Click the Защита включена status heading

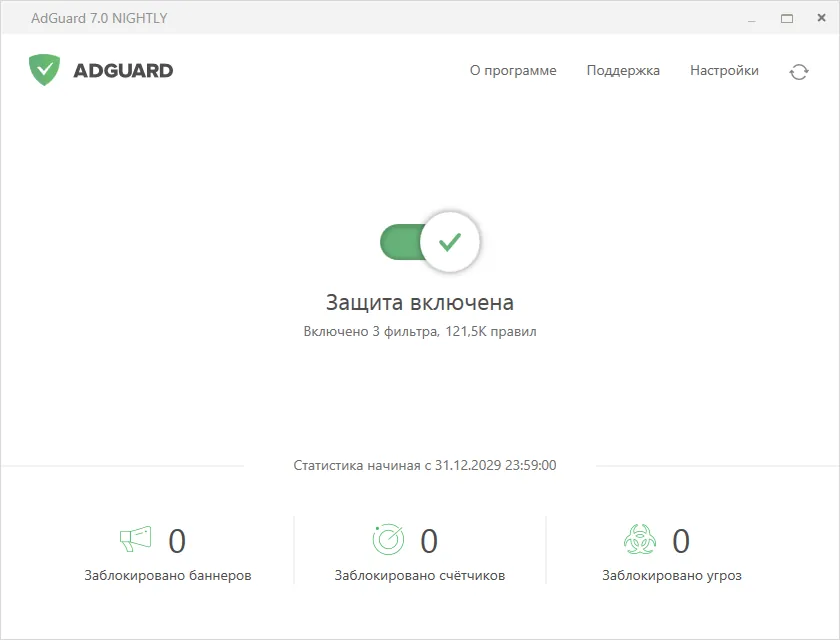pos(420,303)
